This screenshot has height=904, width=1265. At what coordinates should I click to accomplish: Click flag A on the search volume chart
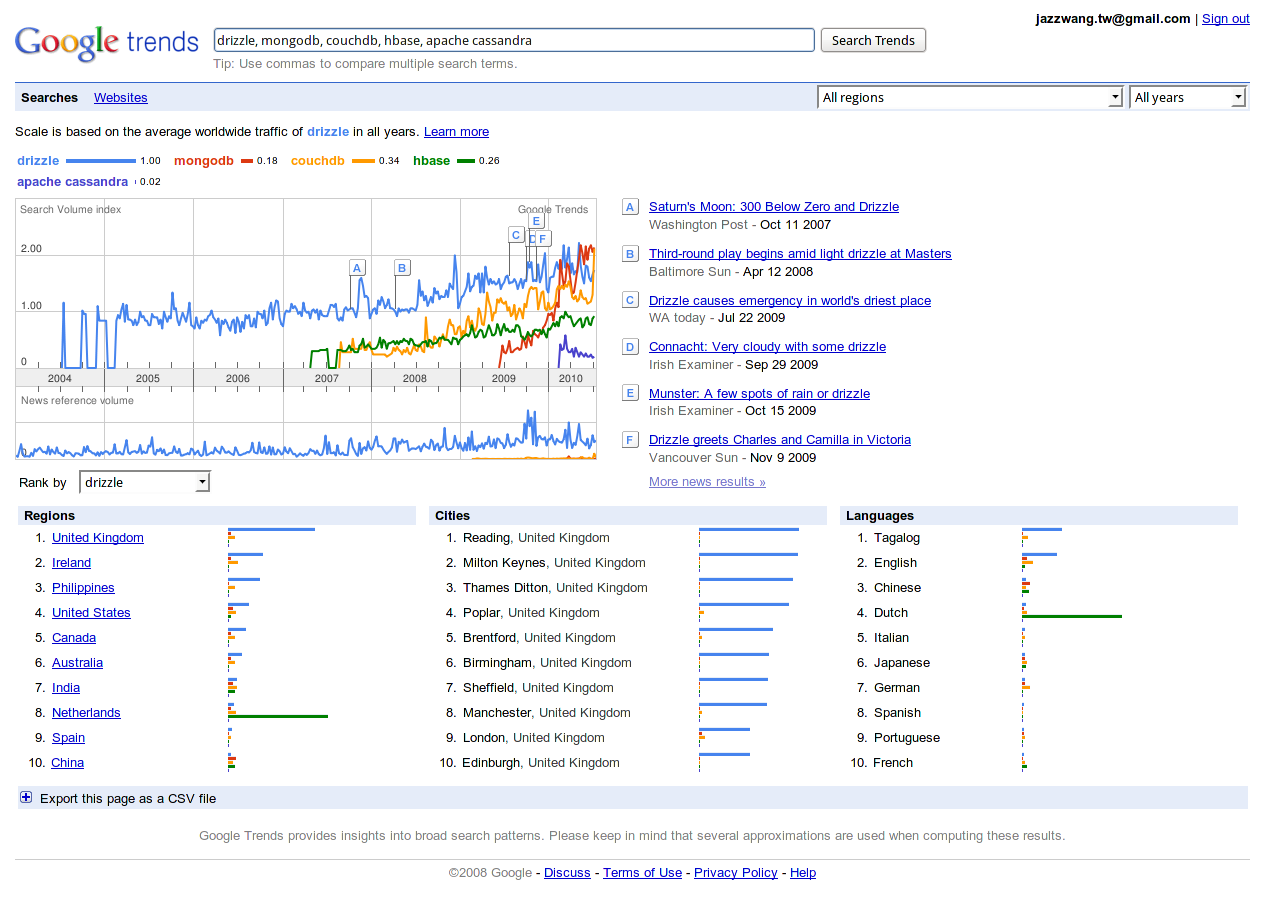(357, 267)
